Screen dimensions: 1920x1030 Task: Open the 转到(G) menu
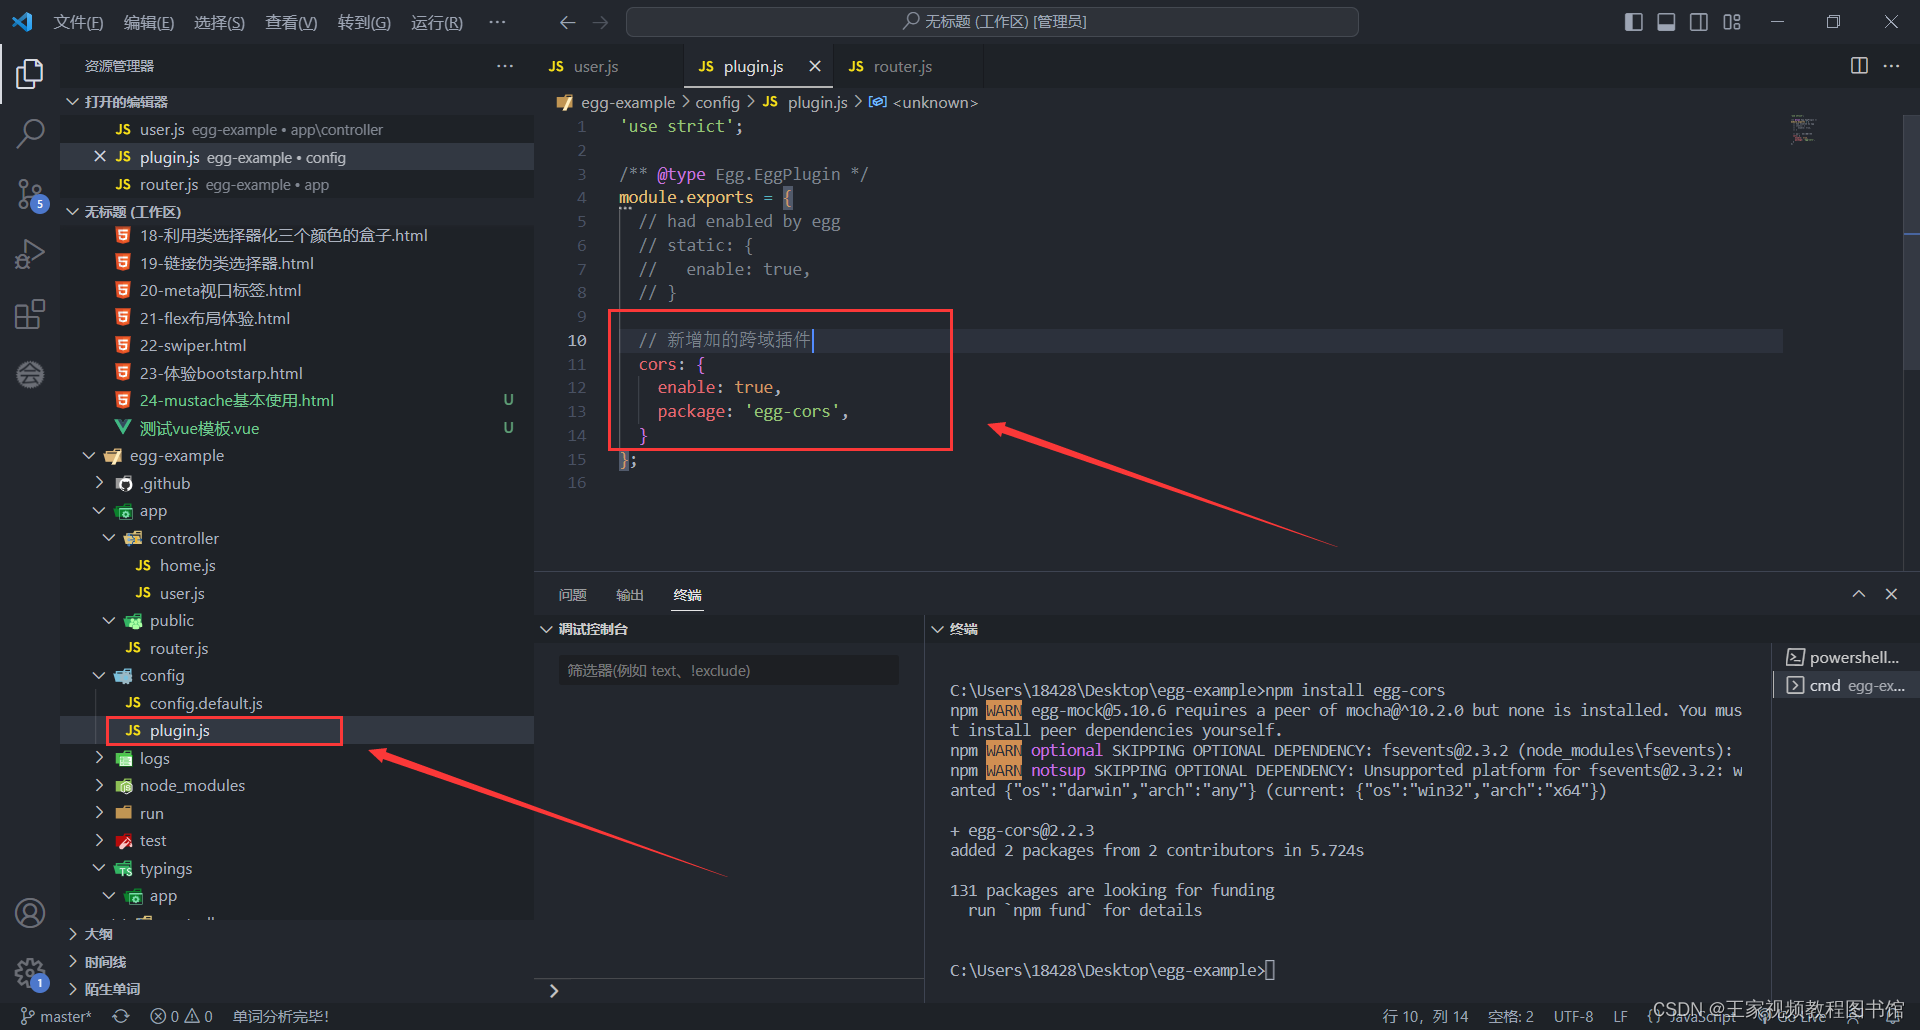pyautogui.click(x=364, y=22)
